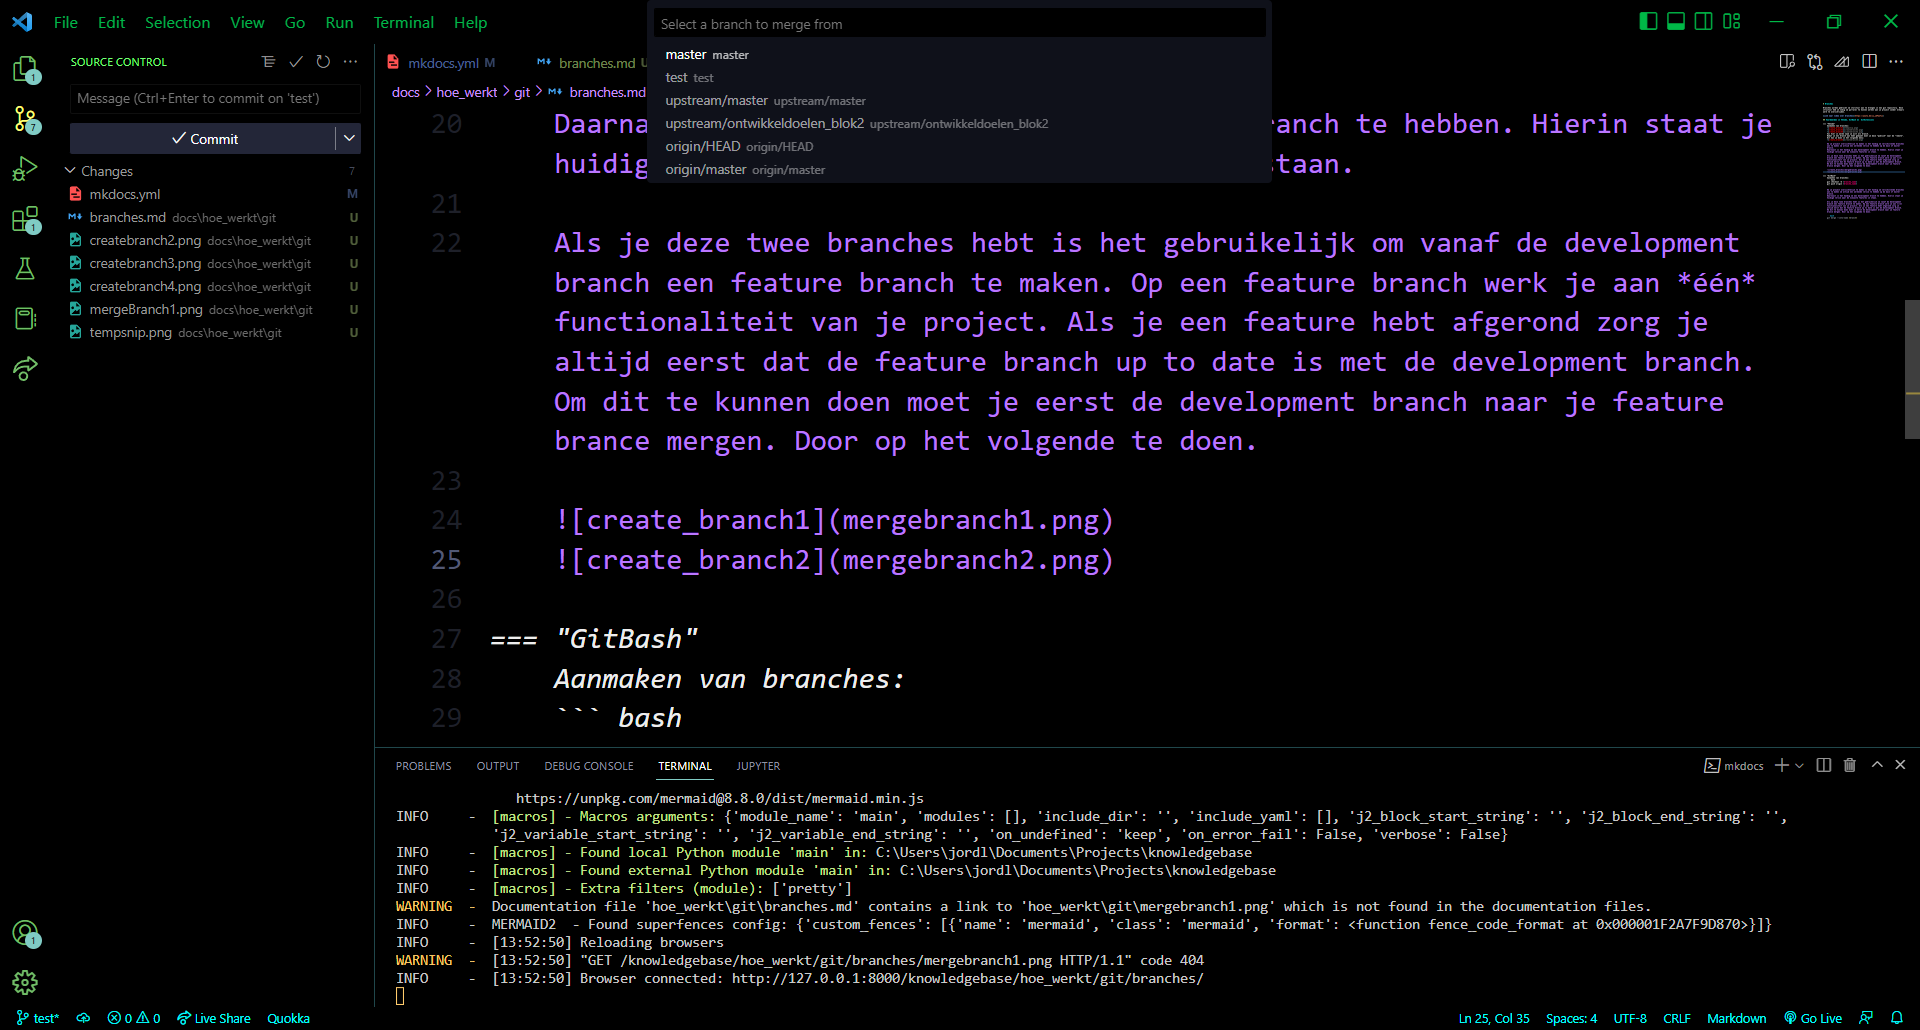Click the new terminal plus icon
The width and height of the screenshot is (1920, 1030).
click(1781, 765)
